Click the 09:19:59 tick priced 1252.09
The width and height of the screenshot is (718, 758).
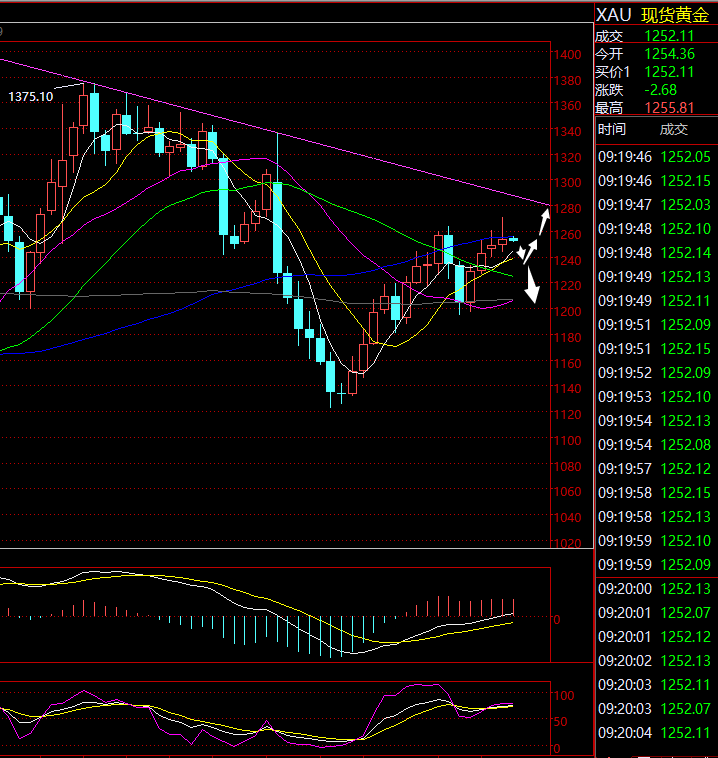point(654,565)
